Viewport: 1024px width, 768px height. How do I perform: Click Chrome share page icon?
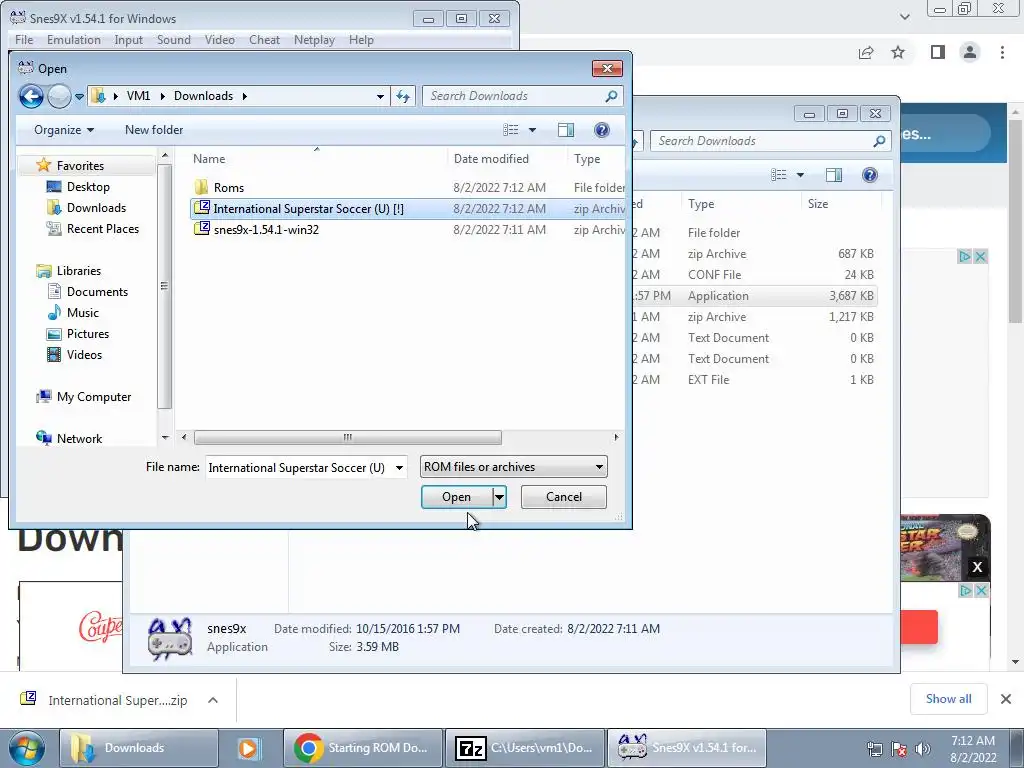click(x=866, y=52)
